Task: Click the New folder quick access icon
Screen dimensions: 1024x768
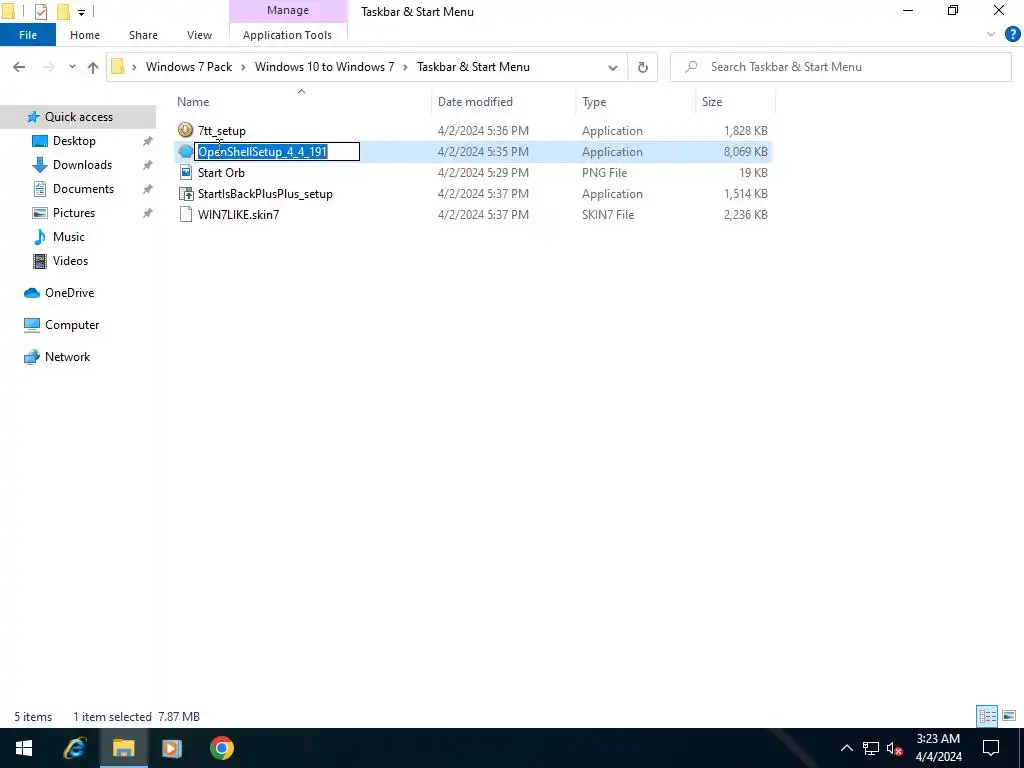Action: tap(63, 11)
